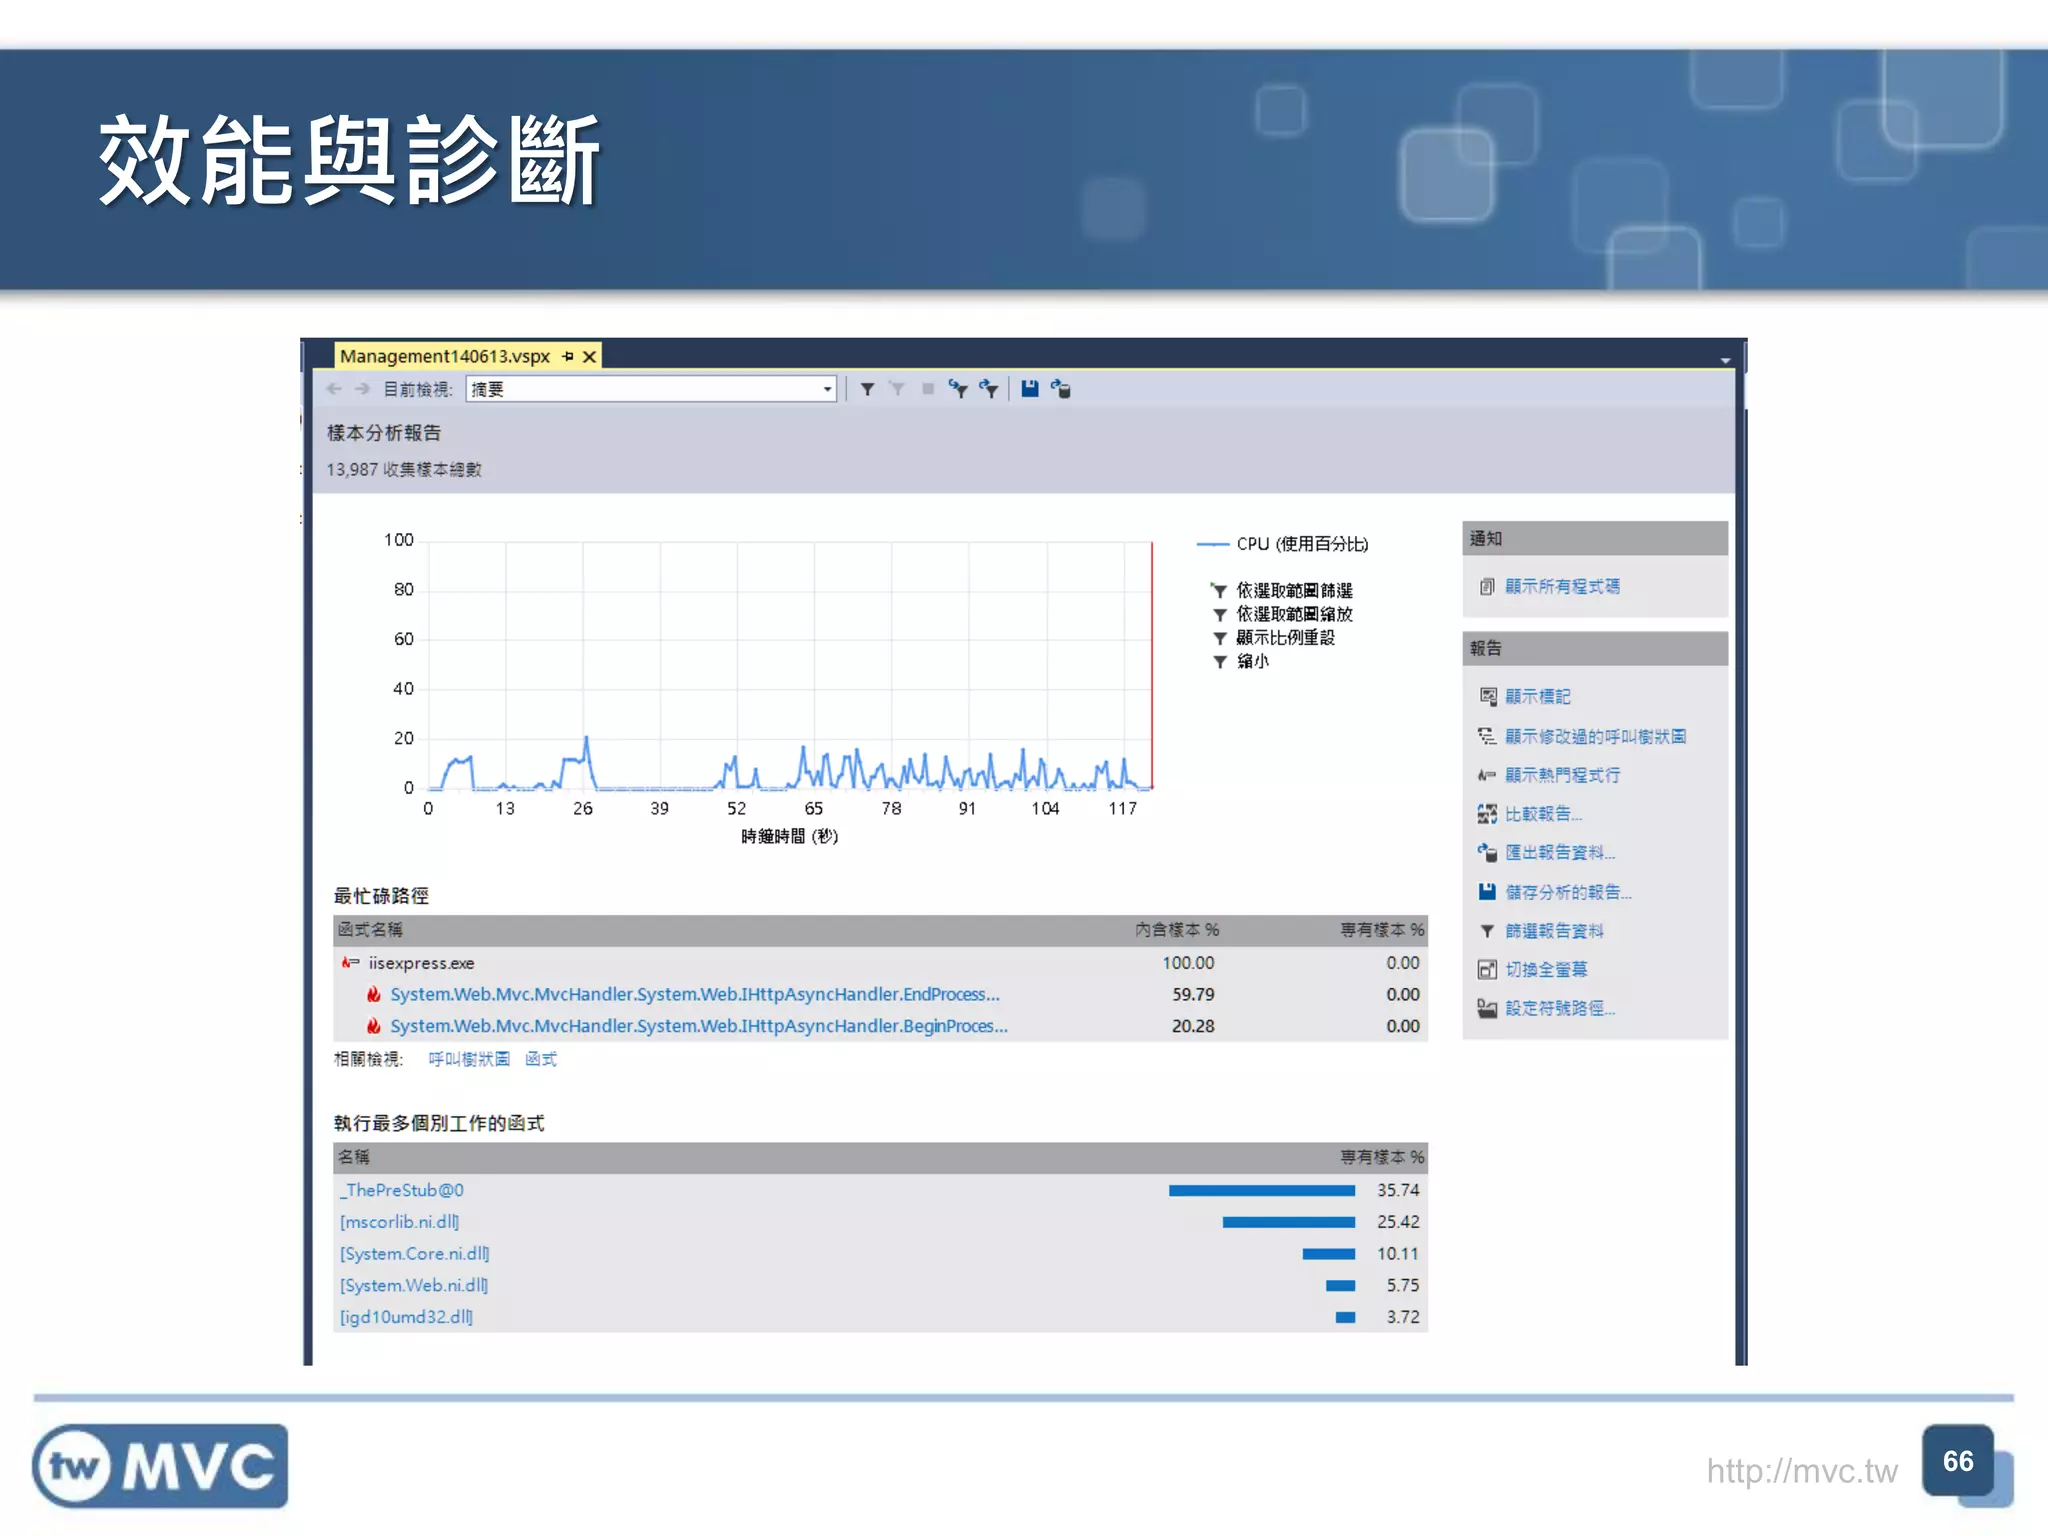Click 縮小 zoom out chart option

1252,661
